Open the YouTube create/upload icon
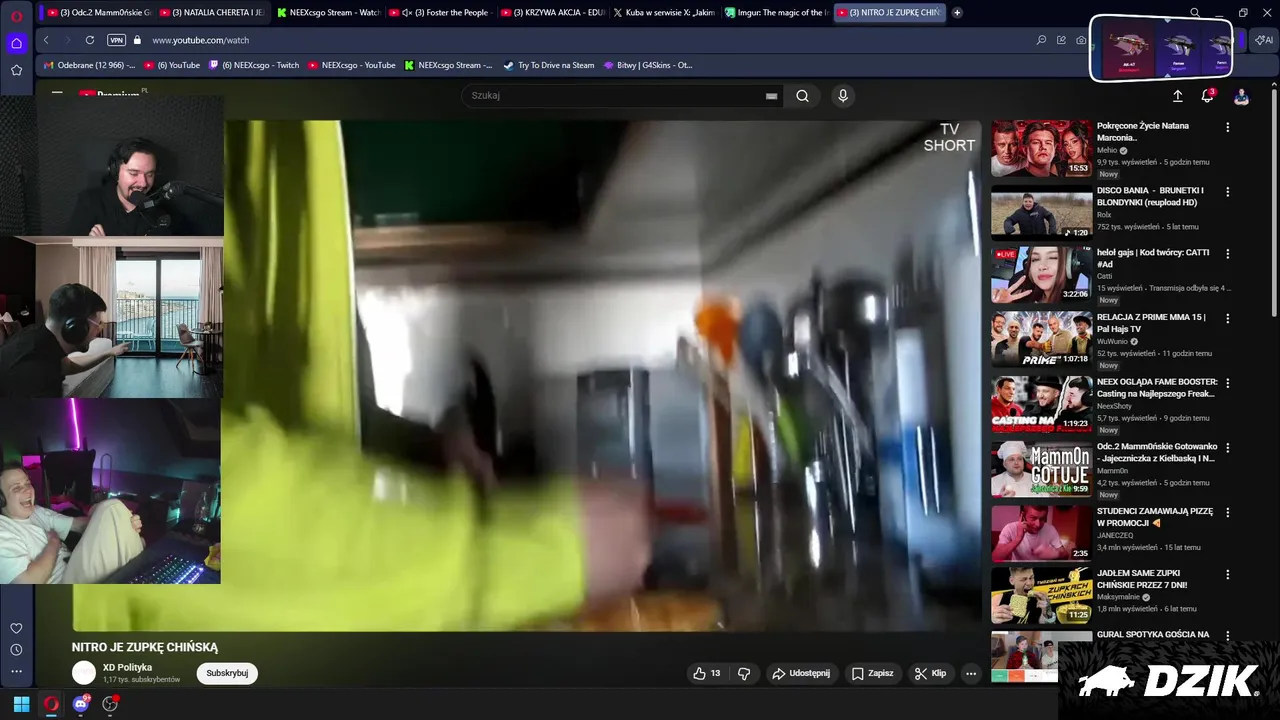1280x720 pixels. 1177,96
